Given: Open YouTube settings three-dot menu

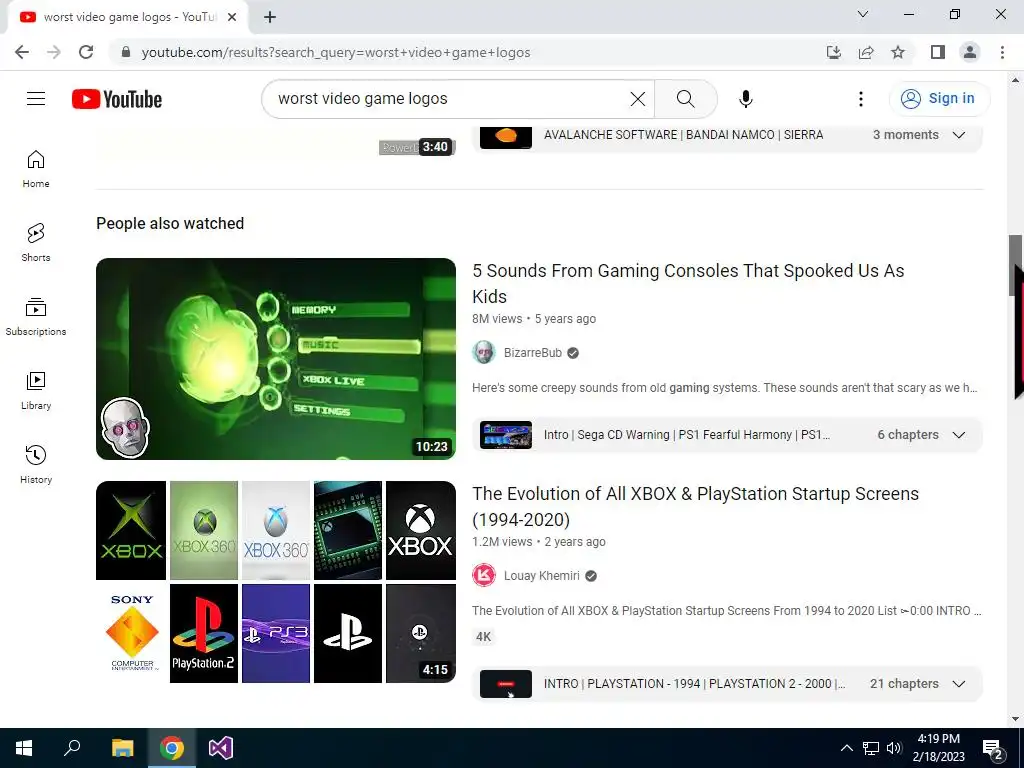Looking at the screenshot, I should [x=861, y=99].
